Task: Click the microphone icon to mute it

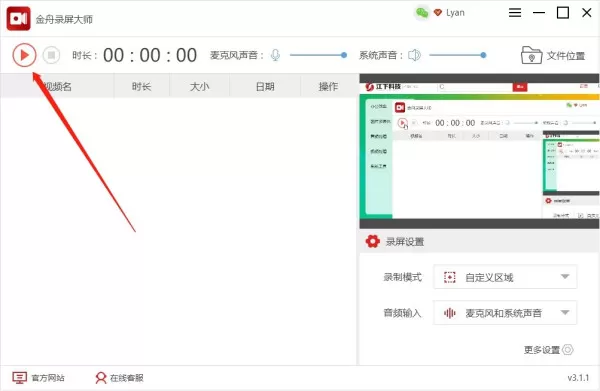Action: coord(275,55)
